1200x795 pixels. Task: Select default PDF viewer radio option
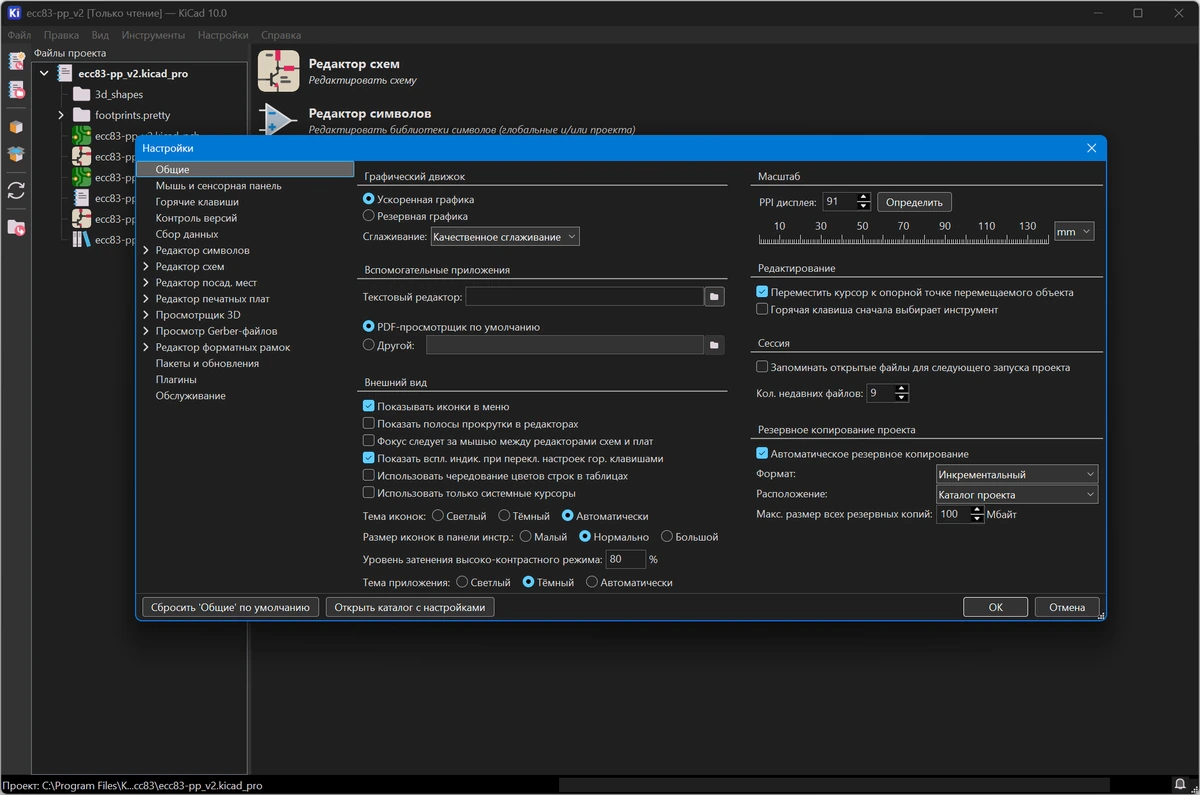click(369, 327)
